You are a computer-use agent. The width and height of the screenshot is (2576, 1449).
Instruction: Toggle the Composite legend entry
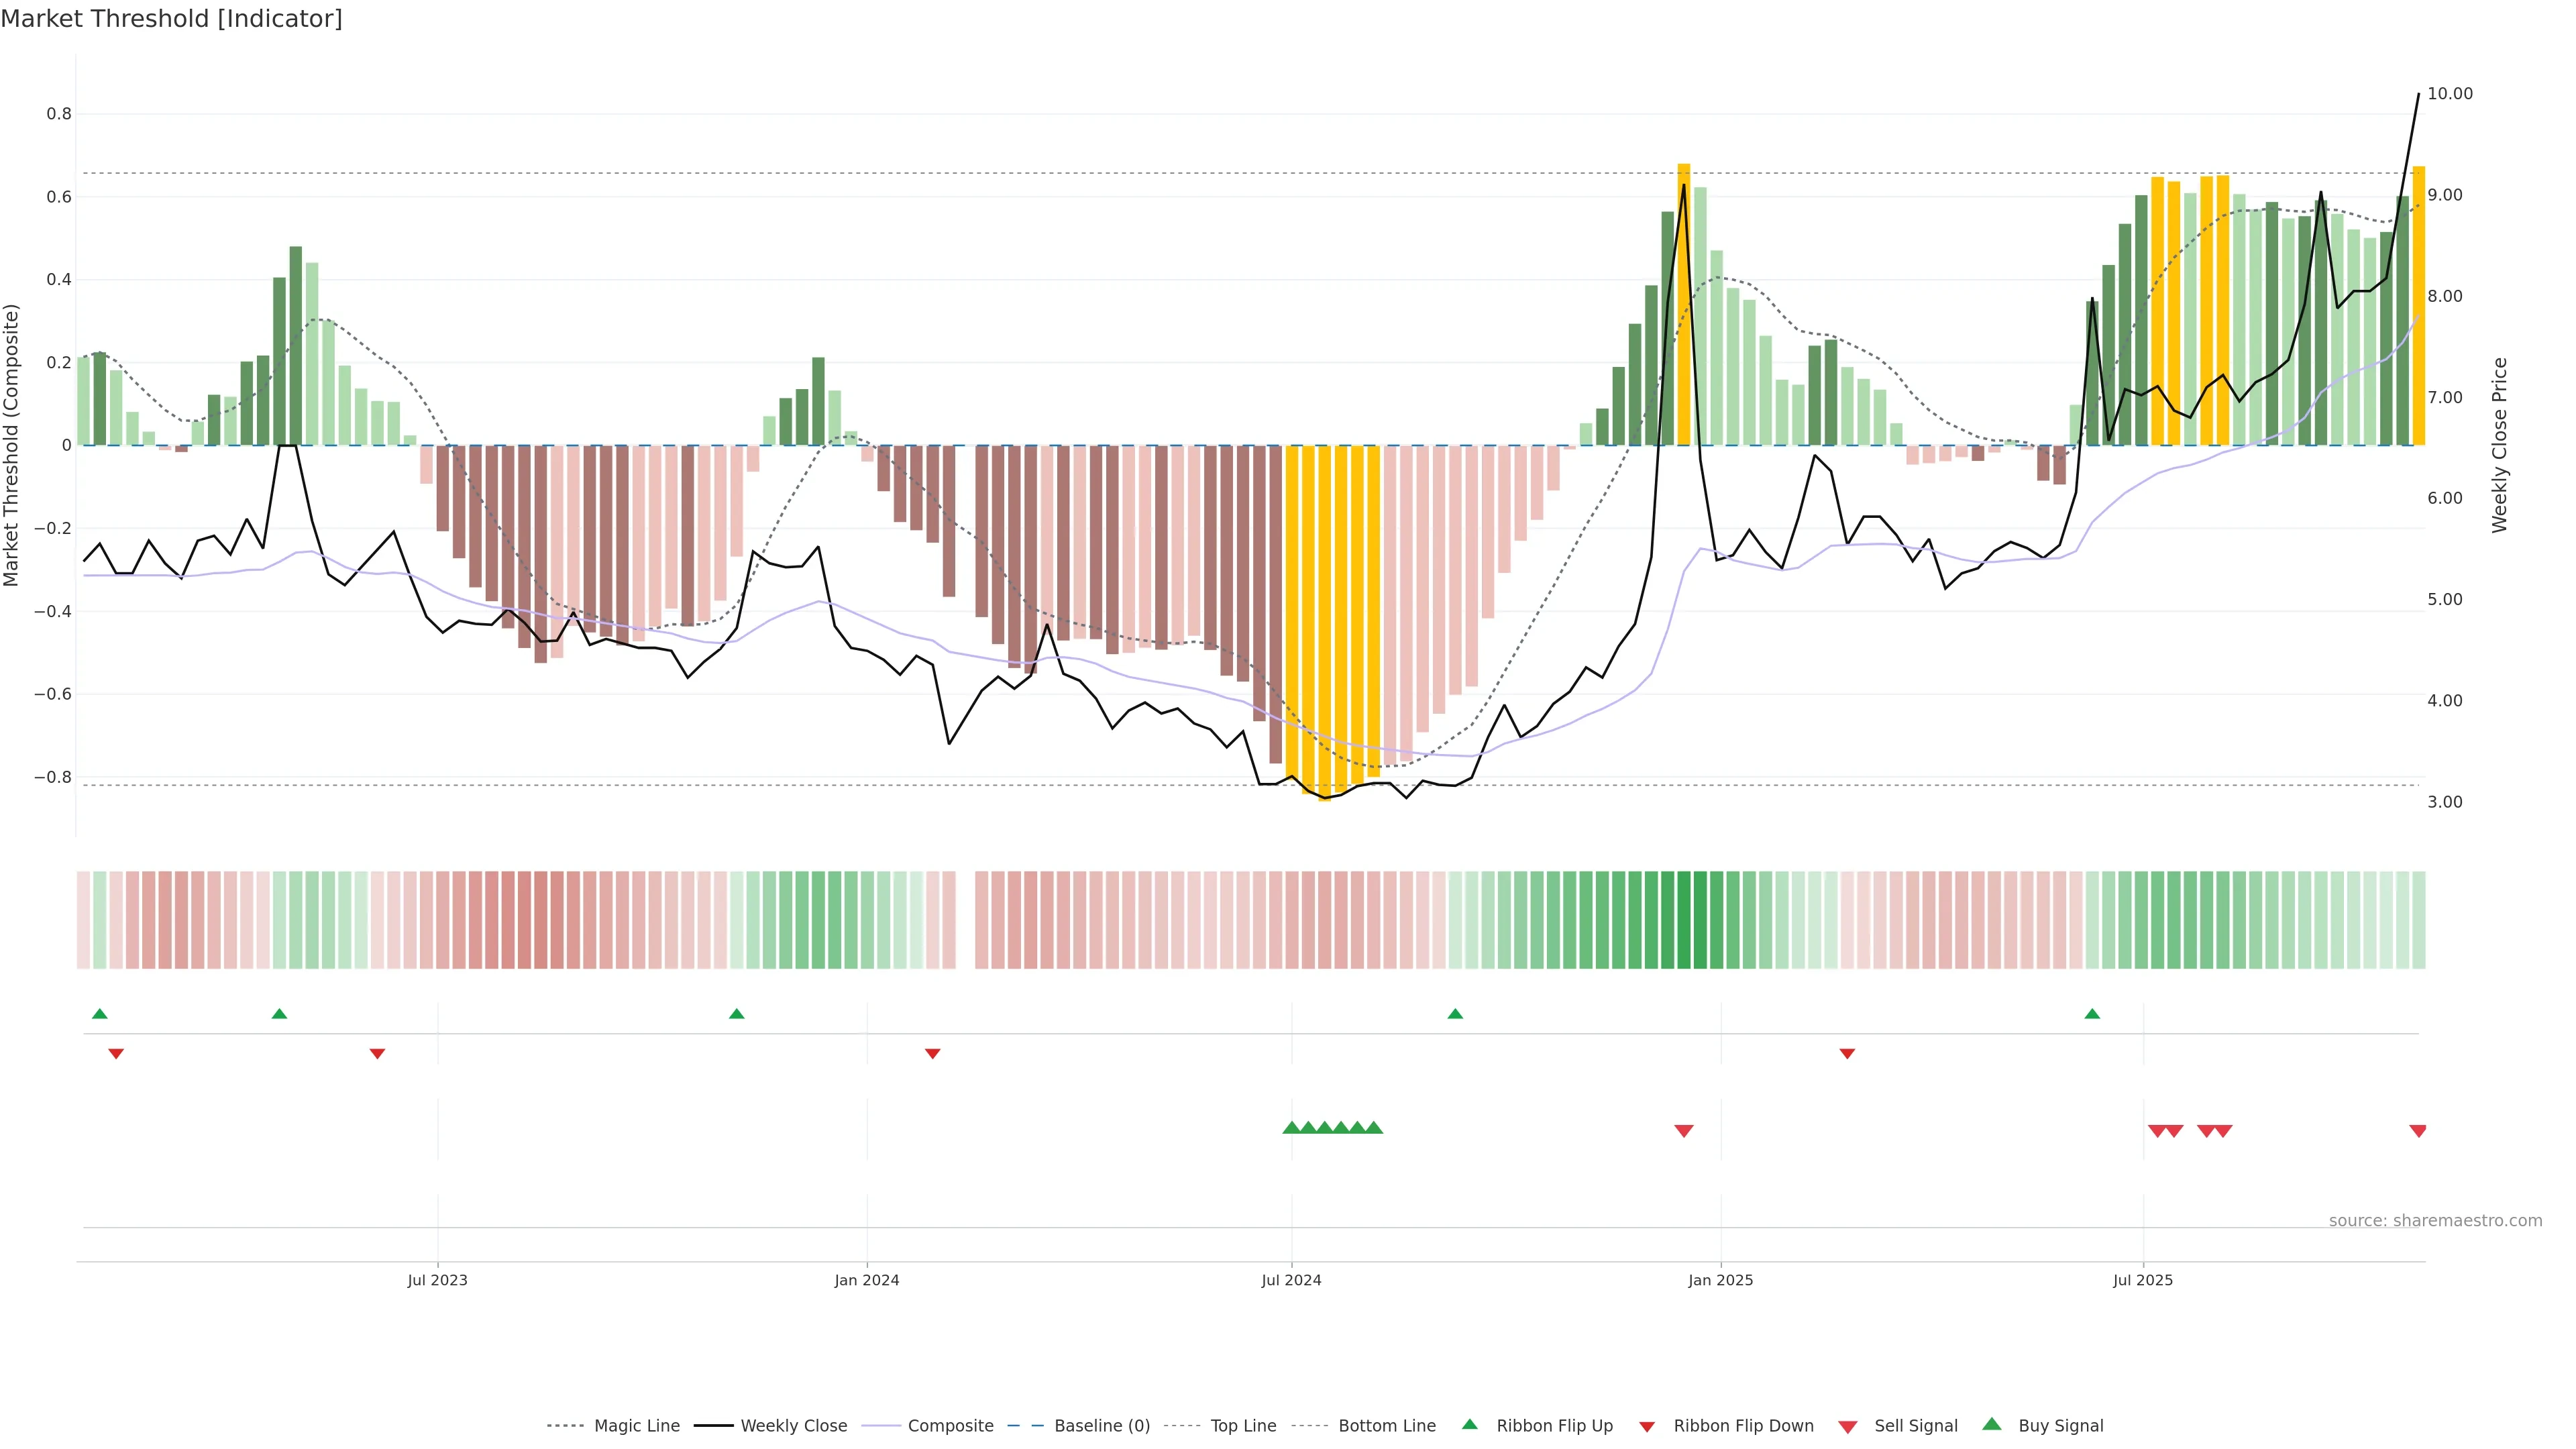[950, 1426]
